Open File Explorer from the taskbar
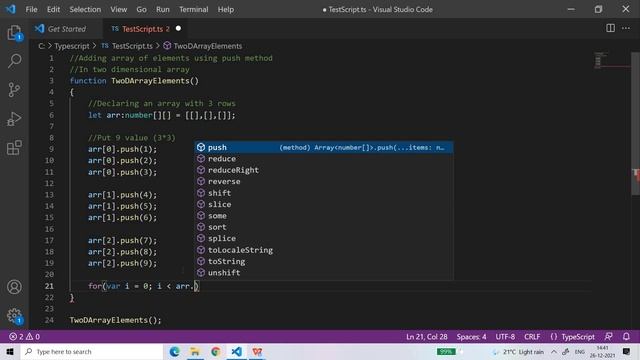The width and height of the screenshot is (640, 360). point(195,351)
